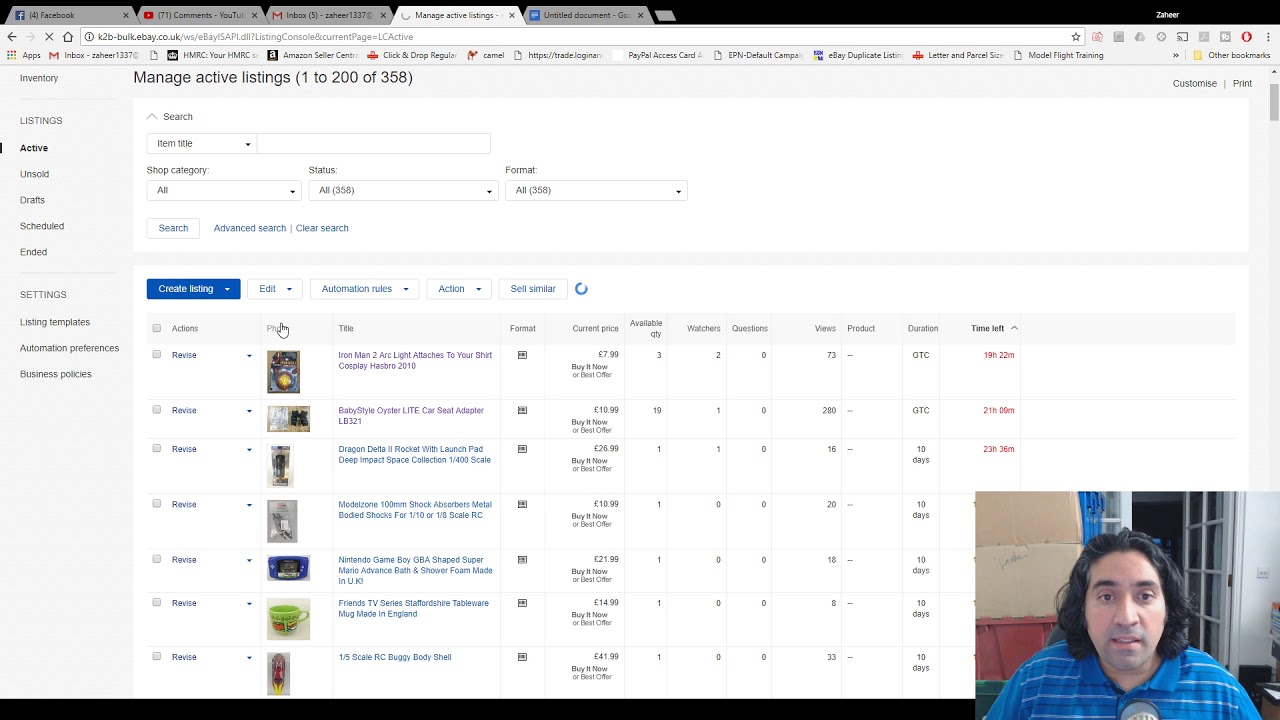This screenshot has width=1280, height=720.
Task: Click the browser address bar URL
Action: click(x=255, y=37)
